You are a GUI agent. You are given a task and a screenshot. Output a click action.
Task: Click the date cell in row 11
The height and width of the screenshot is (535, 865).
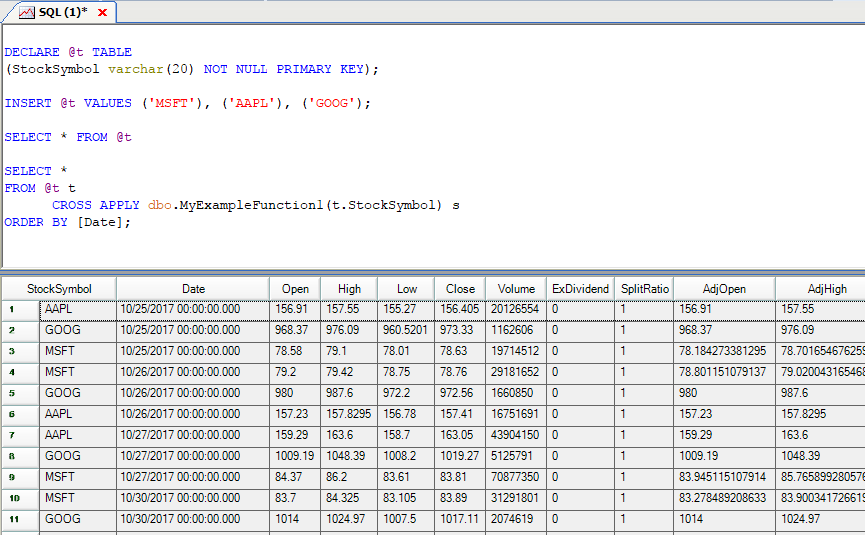tap(193, 519)
